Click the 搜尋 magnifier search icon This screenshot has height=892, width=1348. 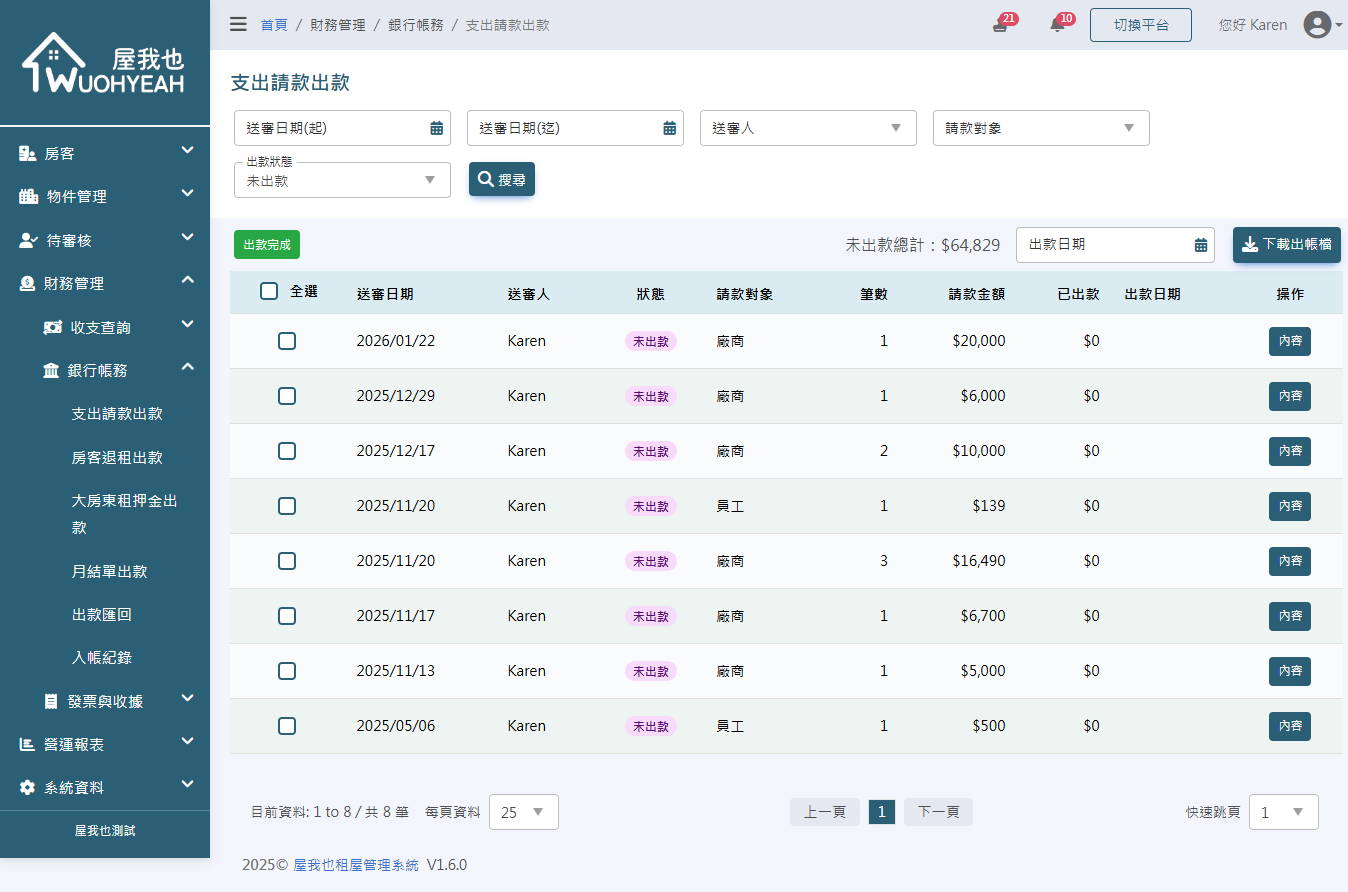pos(486,179)
